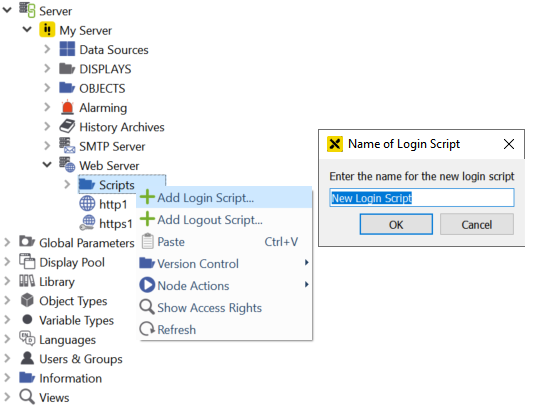Click the Node Actions play icon
This screenshot has height=411, width=533.
(x=147, y=285)
